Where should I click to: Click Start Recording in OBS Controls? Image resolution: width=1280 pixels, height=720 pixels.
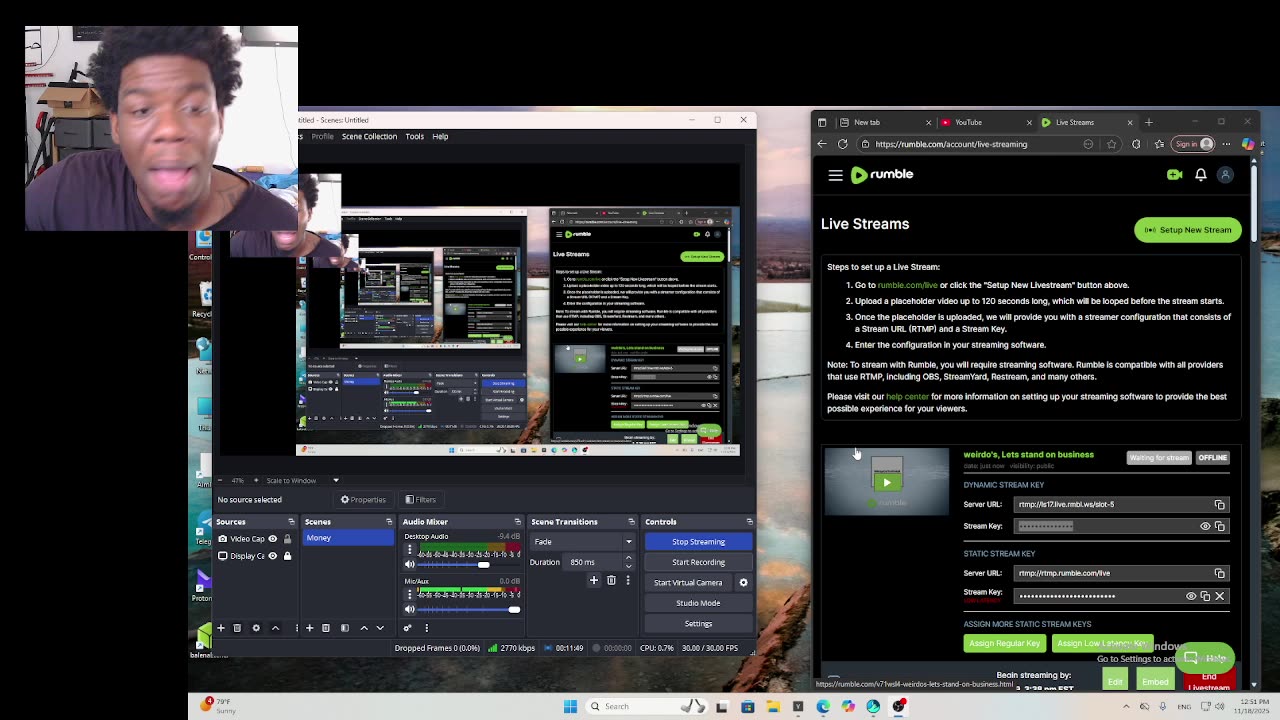point(698,562)
